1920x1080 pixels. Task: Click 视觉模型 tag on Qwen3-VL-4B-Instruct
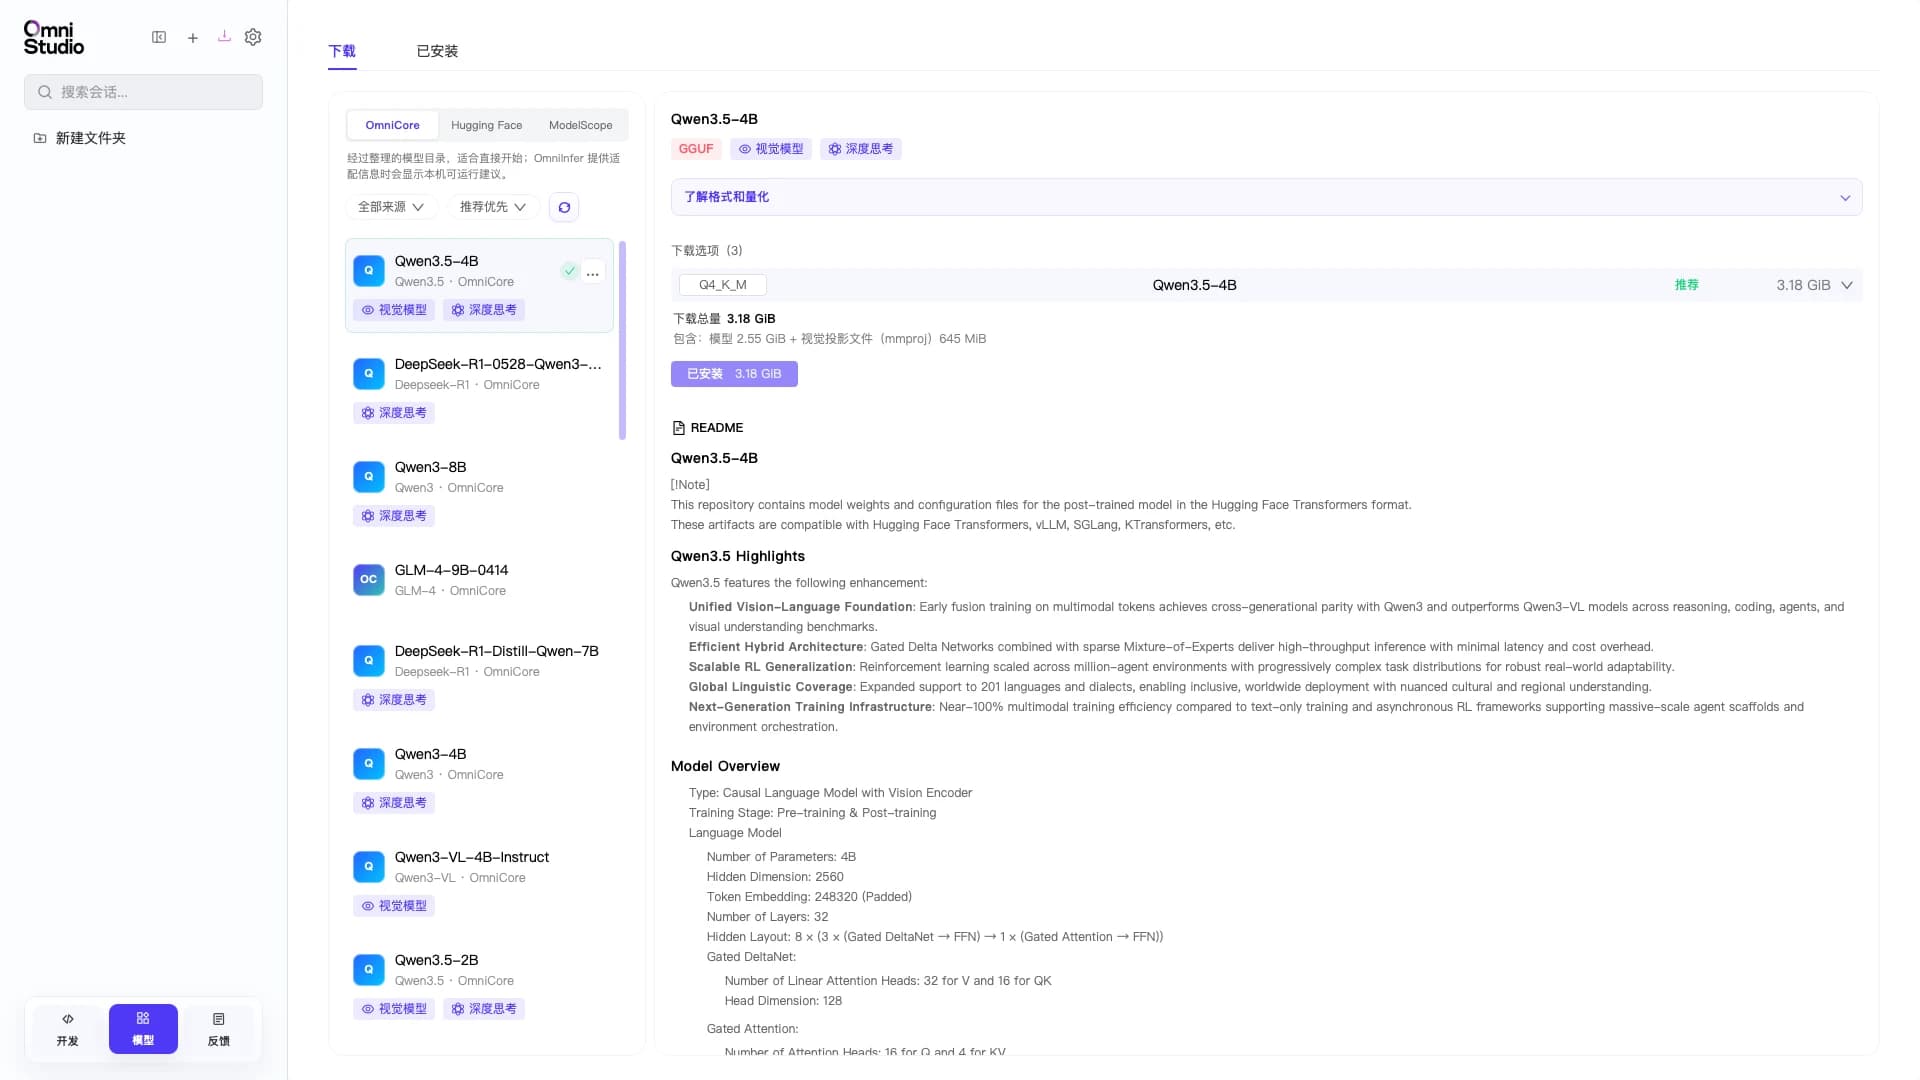click(394, 906)
